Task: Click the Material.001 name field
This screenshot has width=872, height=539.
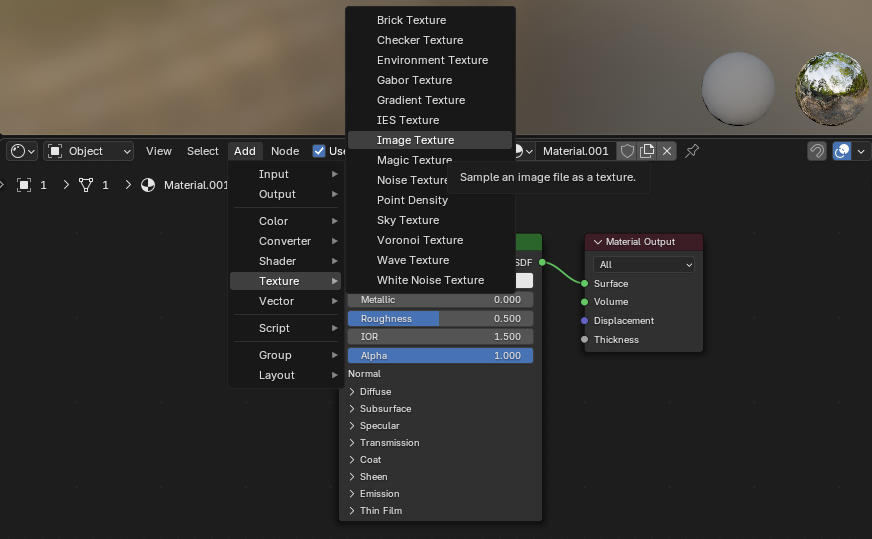Action: point(575,151)
